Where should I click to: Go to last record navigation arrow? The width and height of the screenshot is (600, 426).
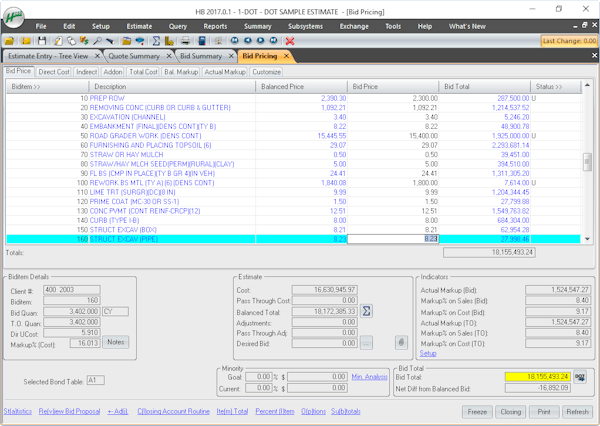click(x=273, y=41)
